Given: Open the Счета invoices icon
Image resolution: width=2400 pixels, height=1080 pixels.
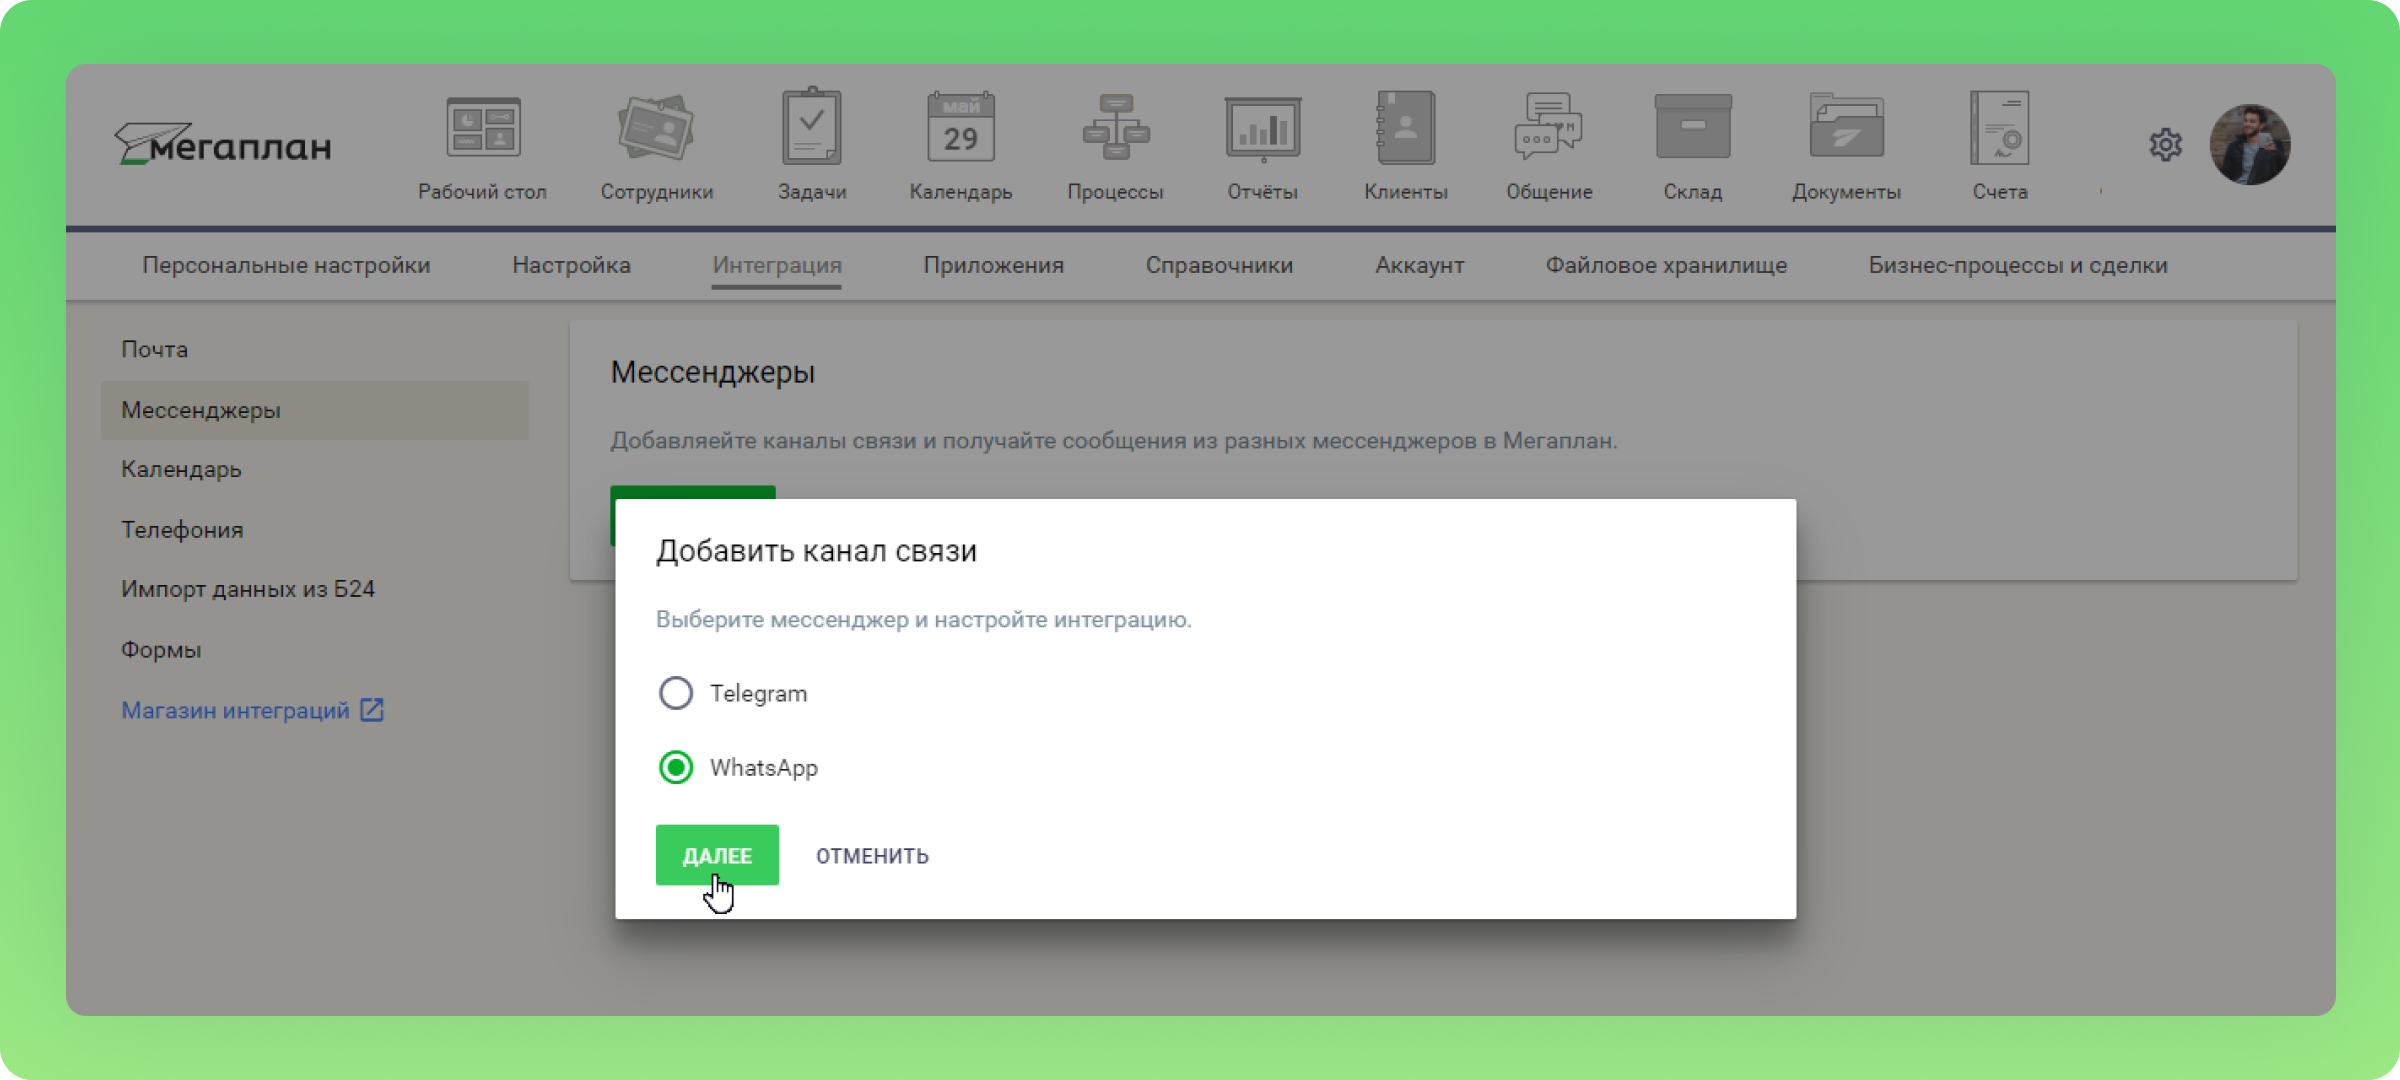Looking at the screenshot, I should click(2000, 127).
